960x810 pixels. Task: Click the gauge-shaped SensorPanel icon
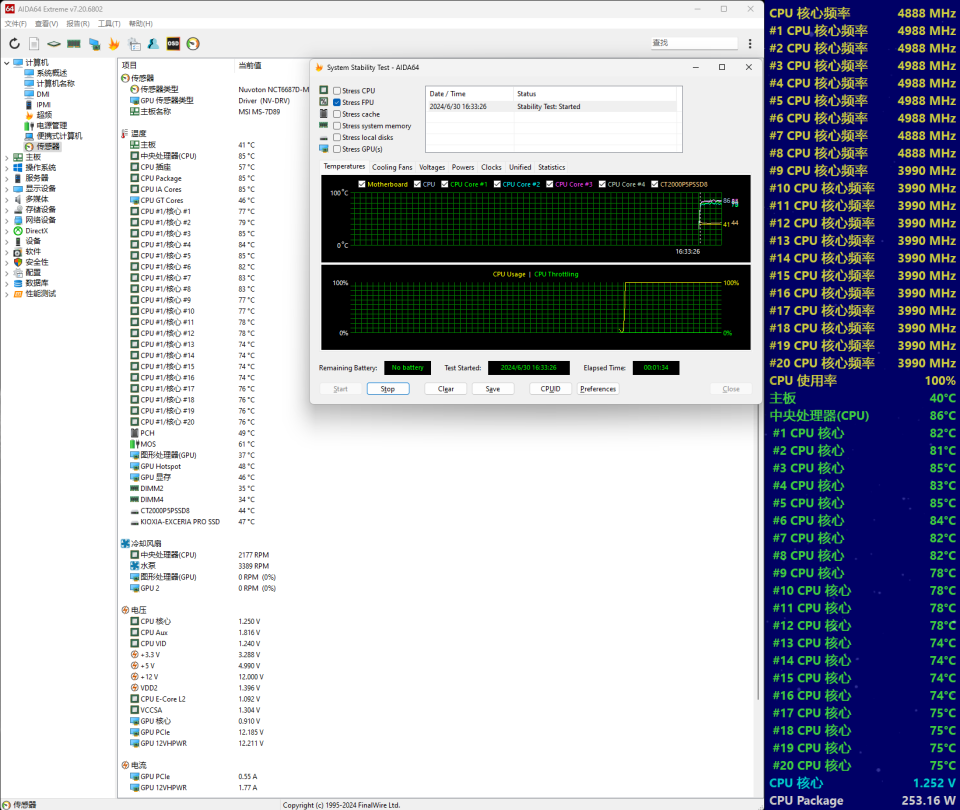(193, 43)
